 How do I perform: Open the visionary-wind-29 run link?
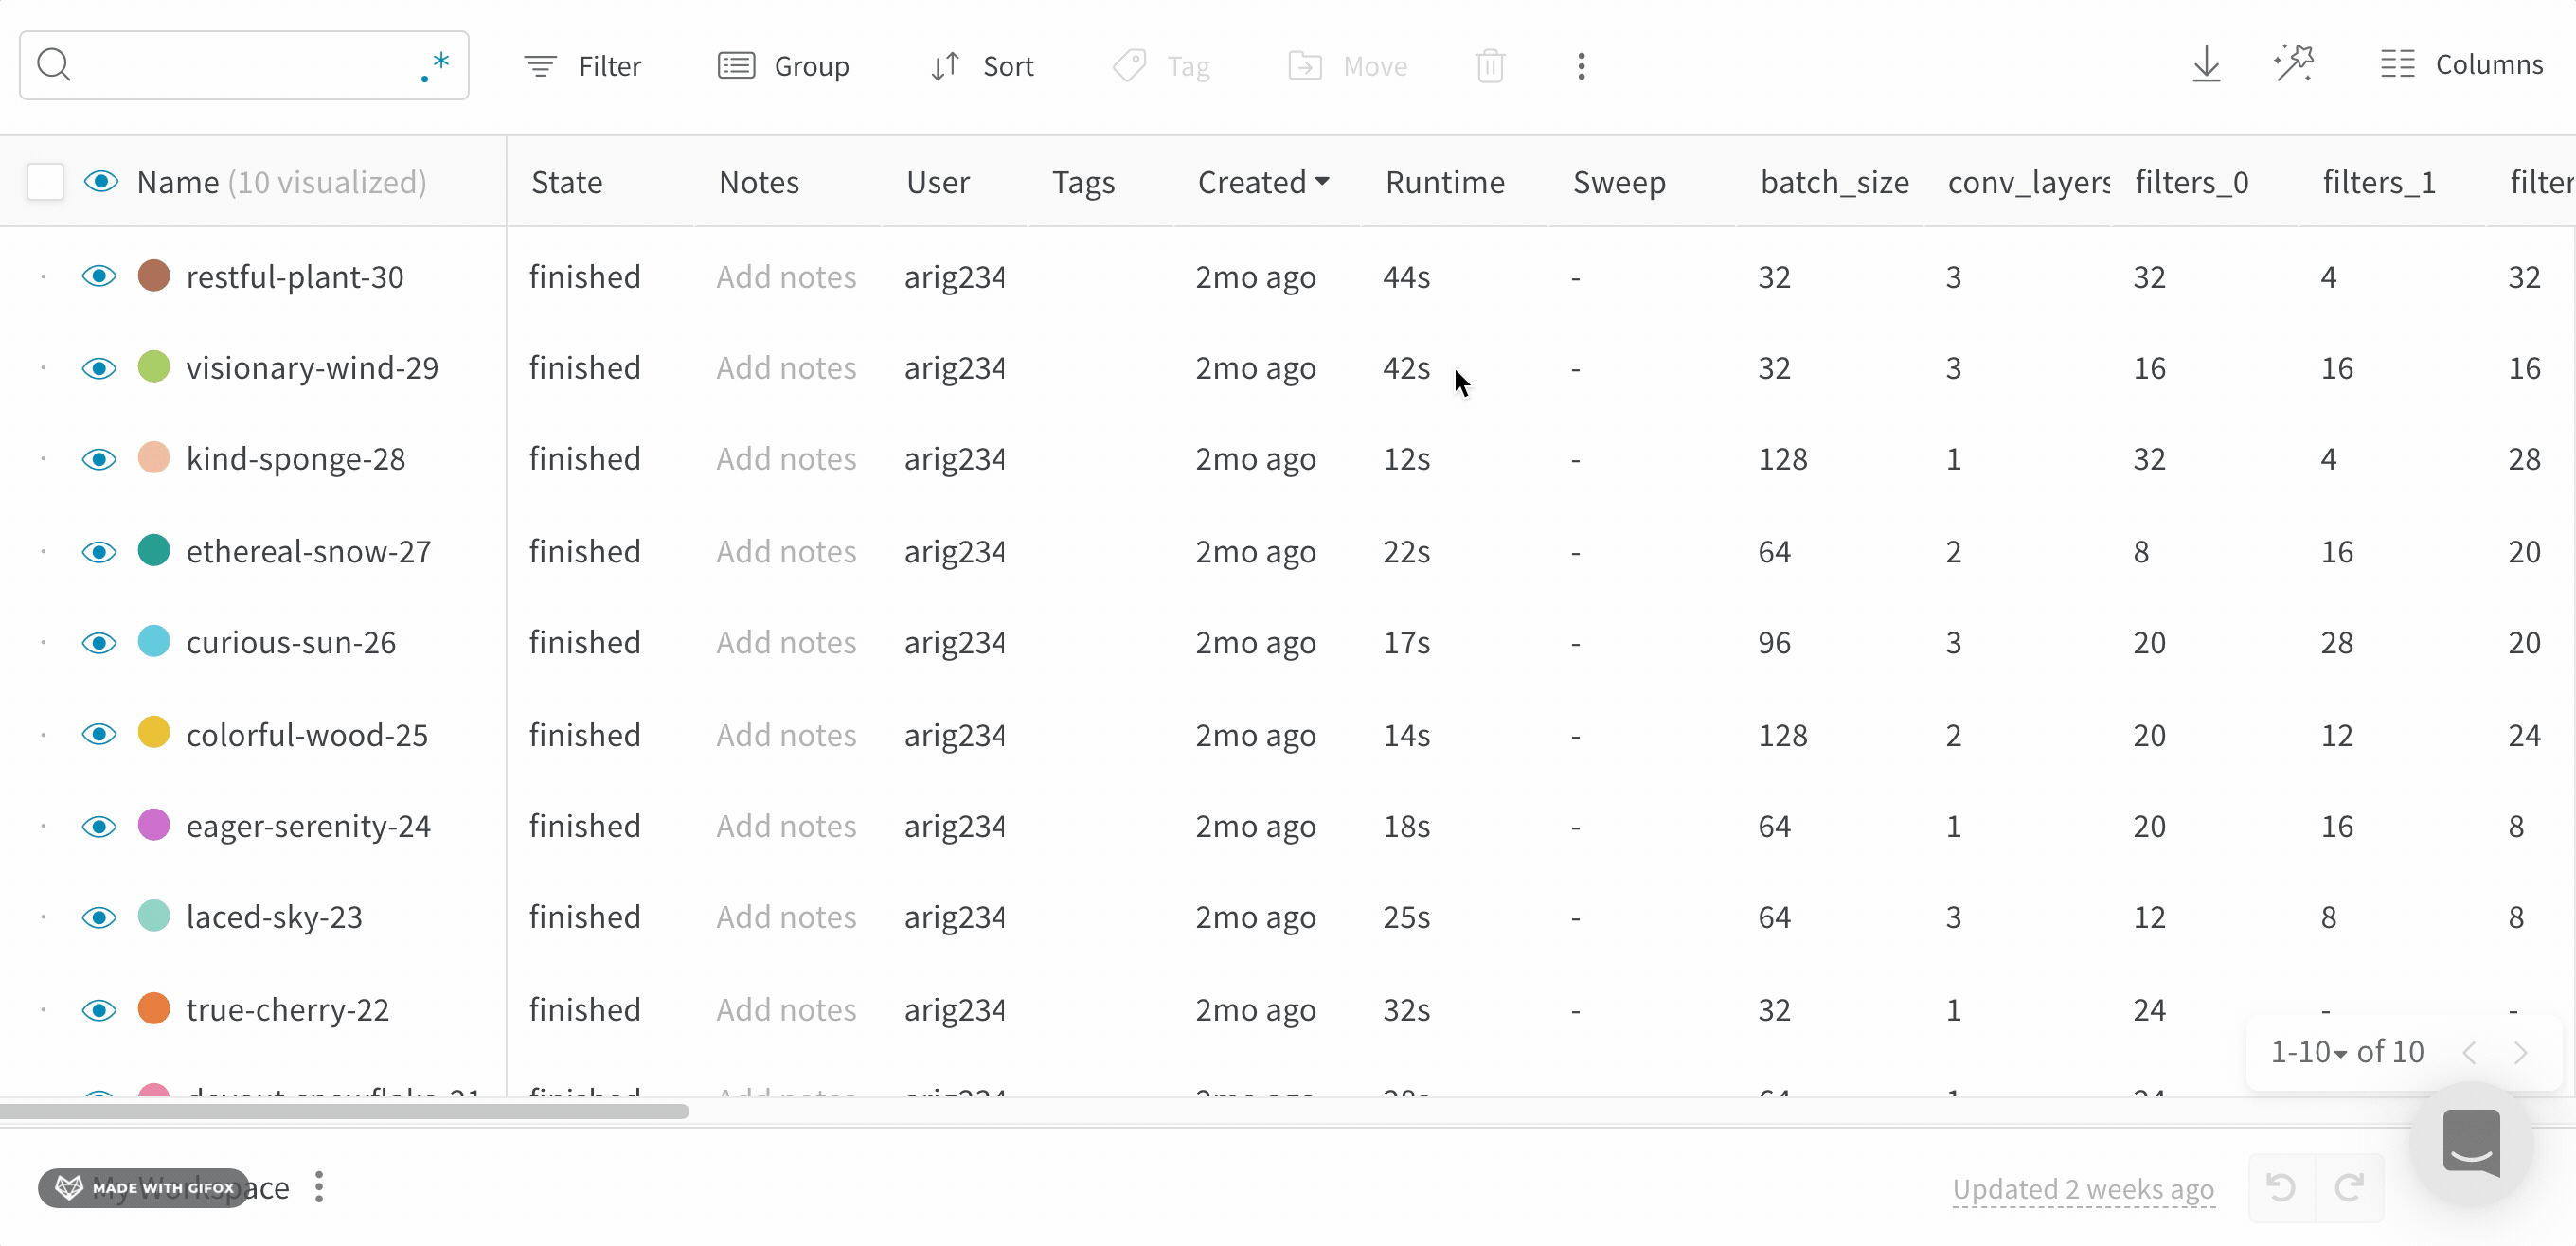tap(312, 368)
